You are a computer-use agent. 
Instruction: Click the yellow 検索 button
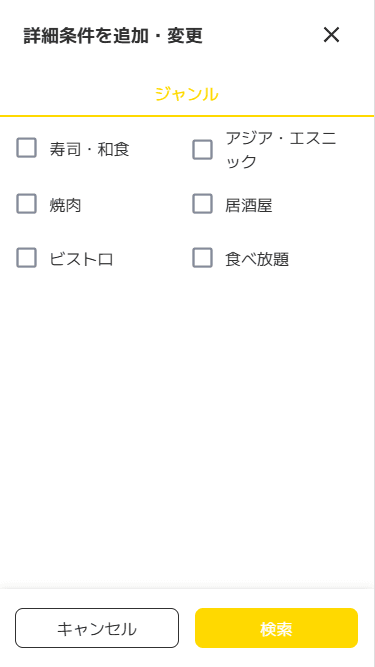coord(276,628)
